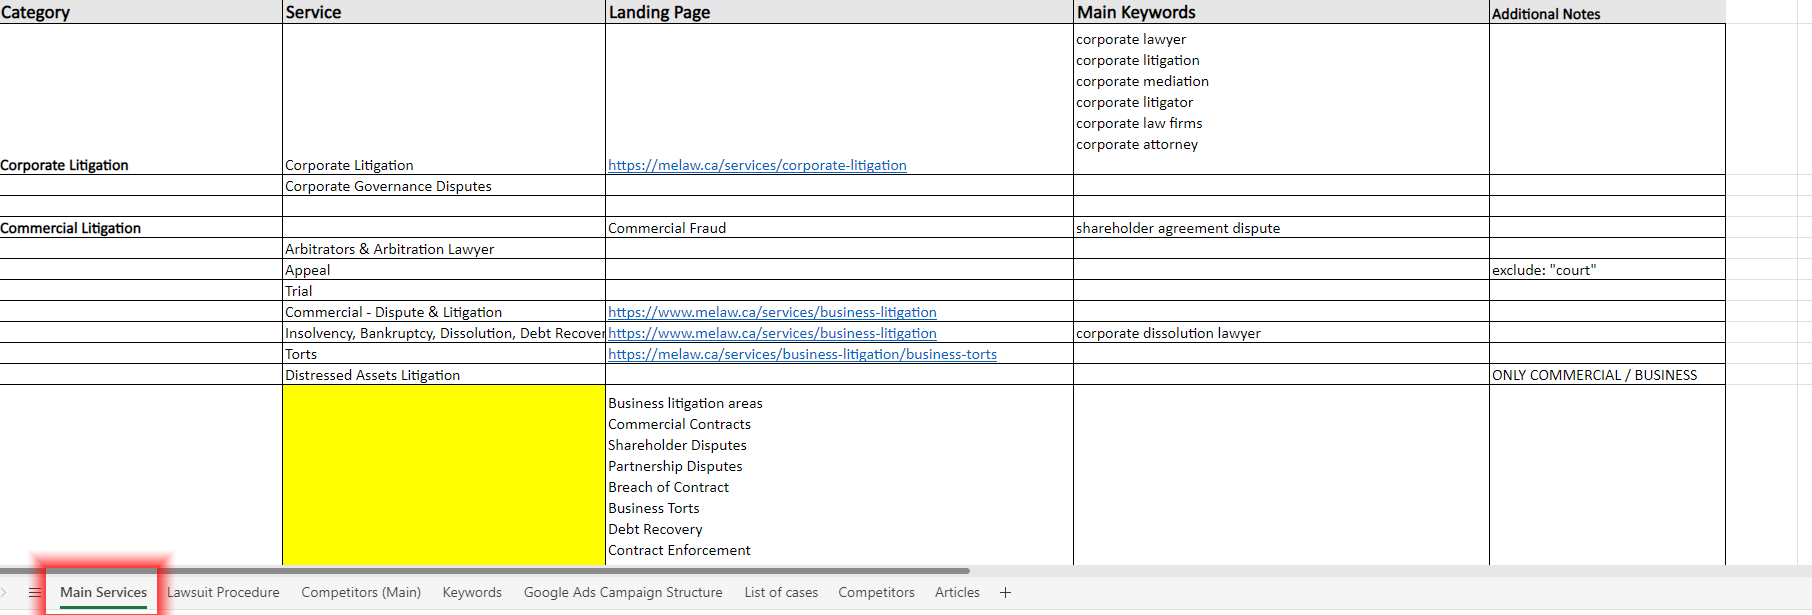Click the corporate attorney keyword text
This screenshot has height=615, width=1812.
click(1137, 144)
